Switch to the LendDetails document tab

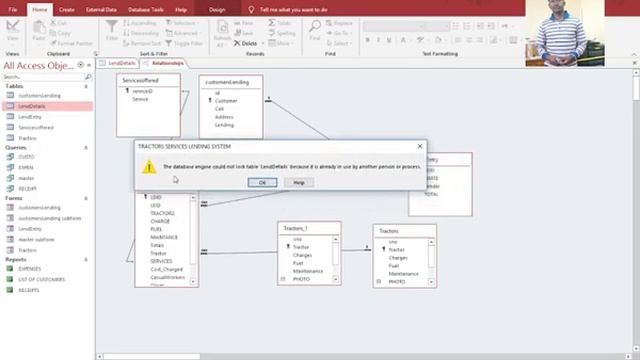(118, 63)
